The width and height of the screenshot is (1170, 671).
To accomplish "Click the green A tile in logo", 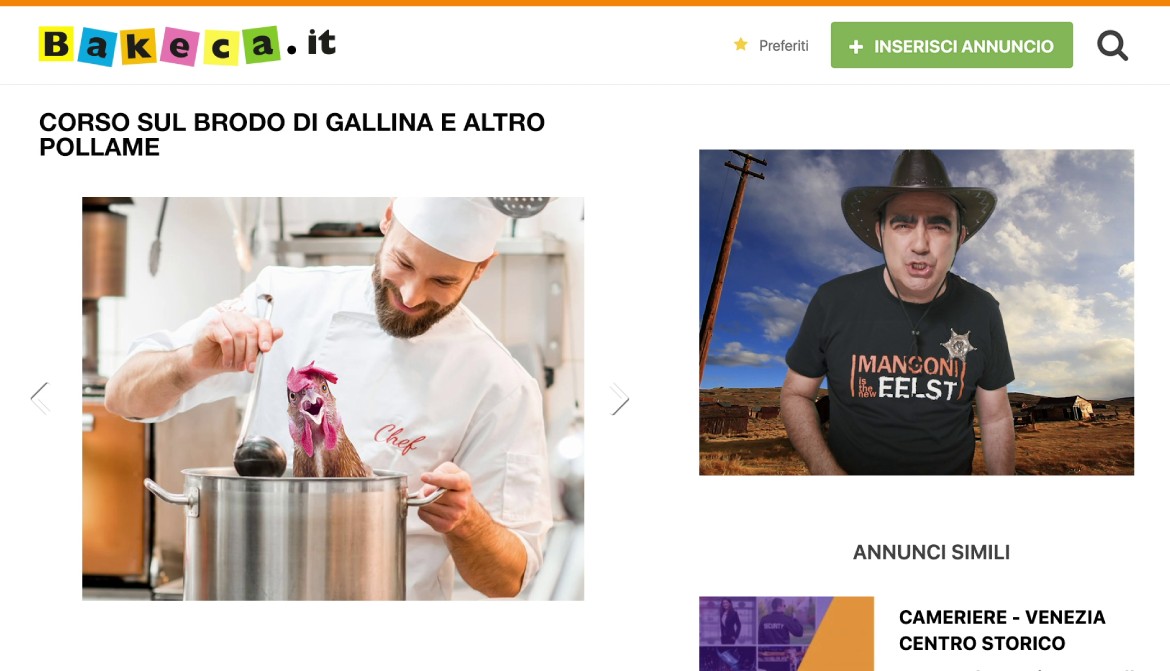I will click(x=261, y=45).
